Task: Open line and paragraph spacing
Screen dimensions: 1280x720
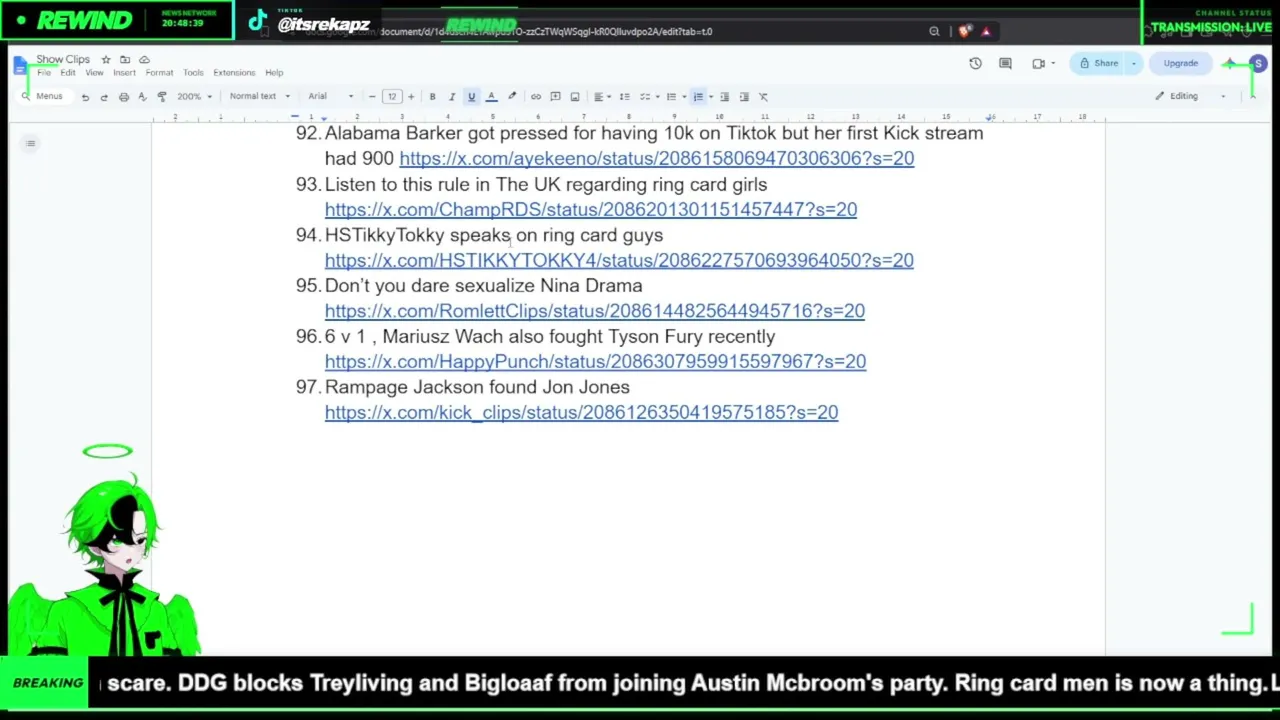Action: (625, 97)
